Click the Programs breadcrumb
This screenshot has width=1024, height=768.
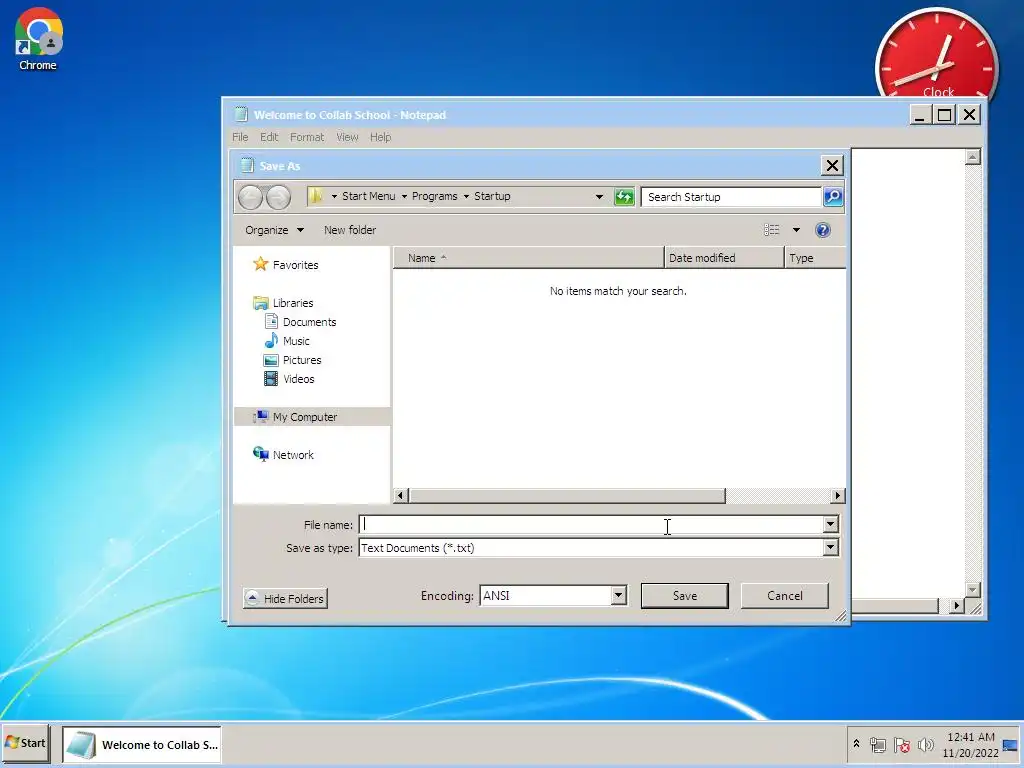click(x=434, y=196)
